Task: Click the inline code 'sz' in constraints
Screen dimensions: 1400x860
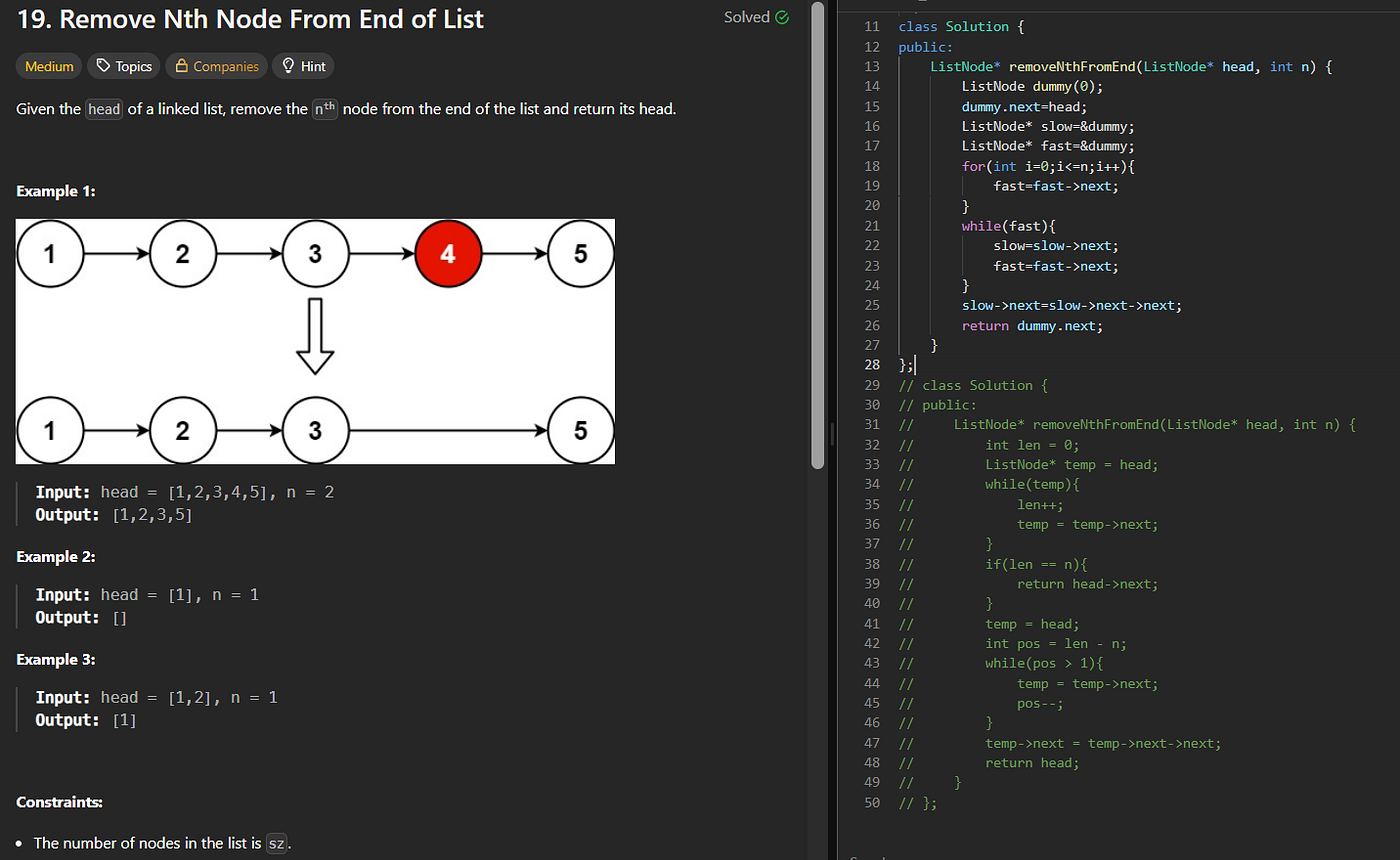Action: coord(277,843)
